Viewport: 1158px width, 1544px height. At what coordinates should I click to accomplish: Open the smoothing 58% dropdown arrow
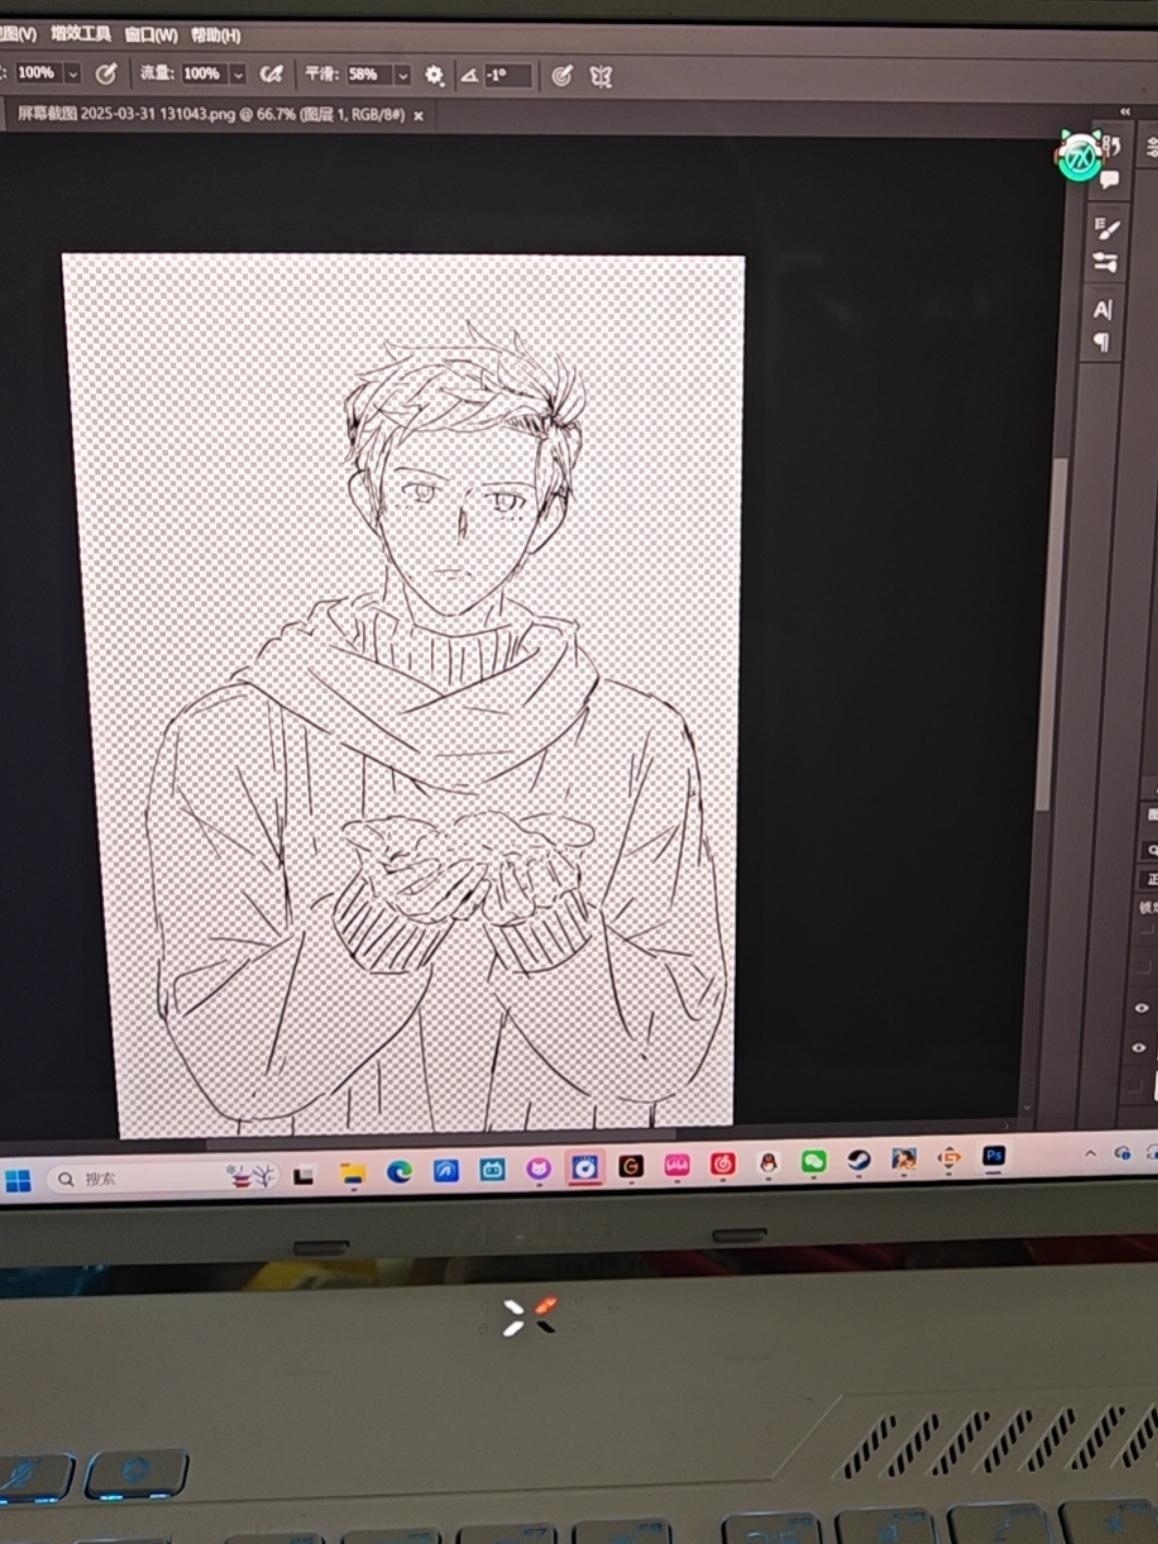402,75
